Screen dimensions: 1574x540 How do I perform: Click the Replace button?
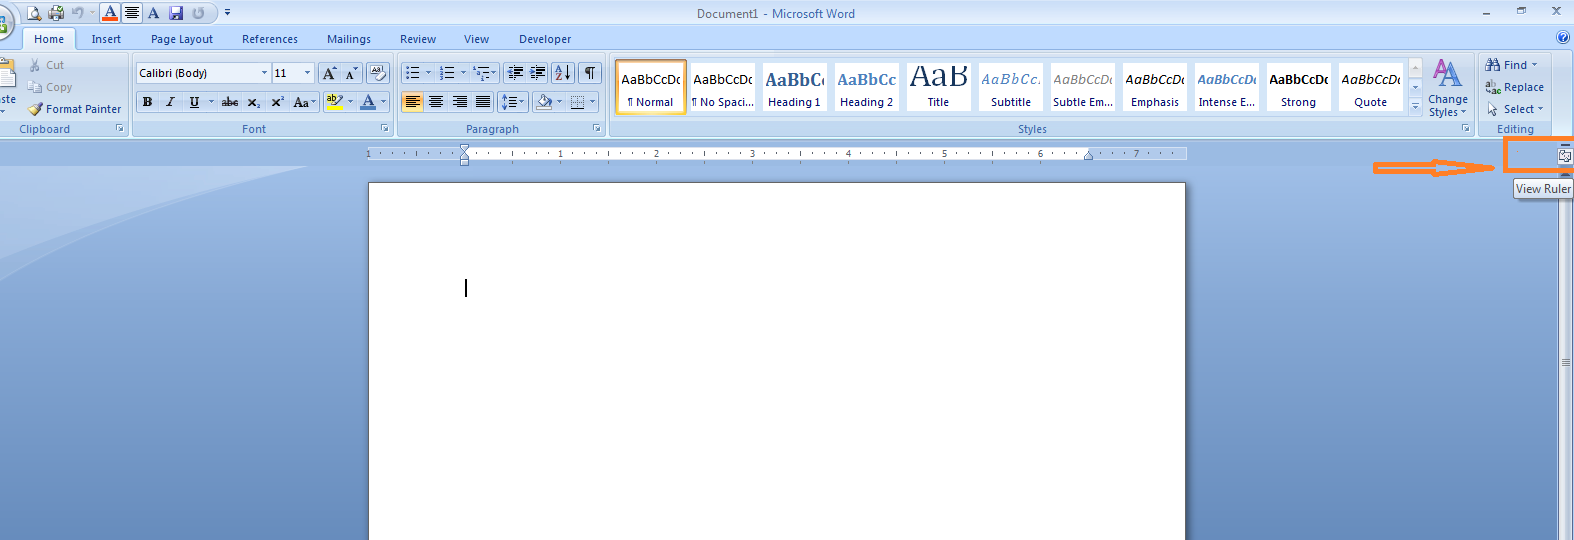point(1515,87)
